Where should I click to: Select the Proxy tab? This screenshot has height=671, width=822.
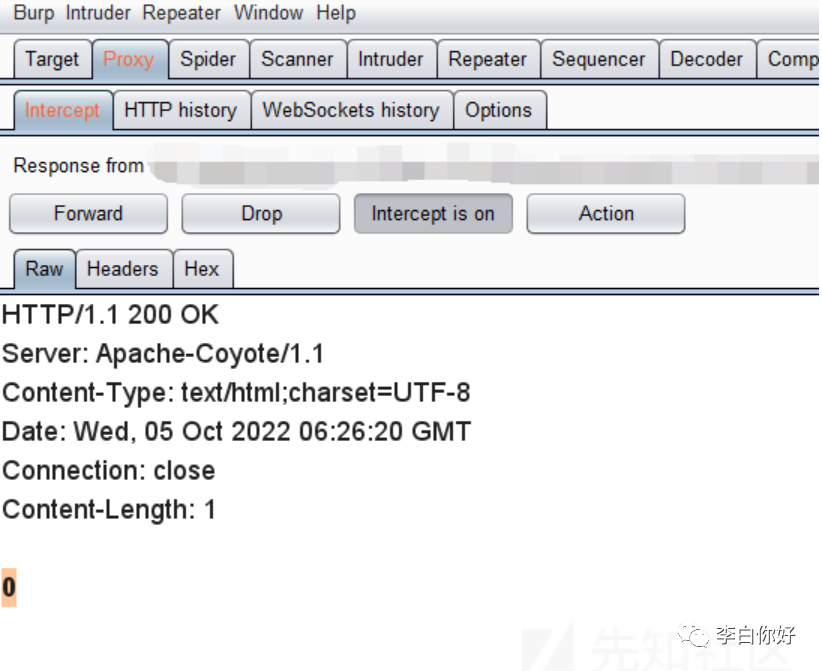[x=130, y=59]
